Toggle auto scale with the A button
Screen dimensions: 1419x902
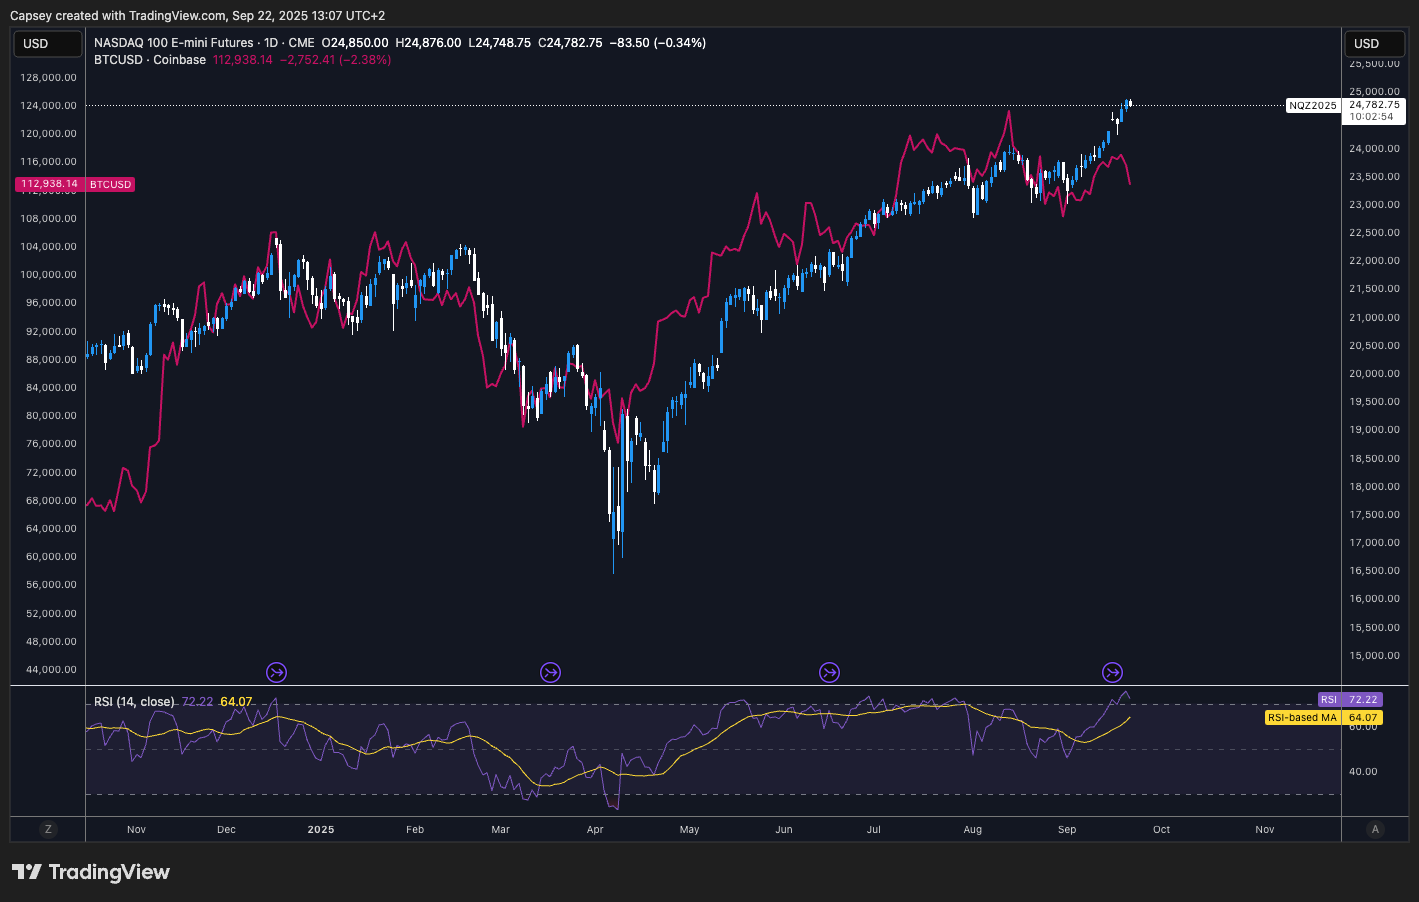[x=1375, y=829]
